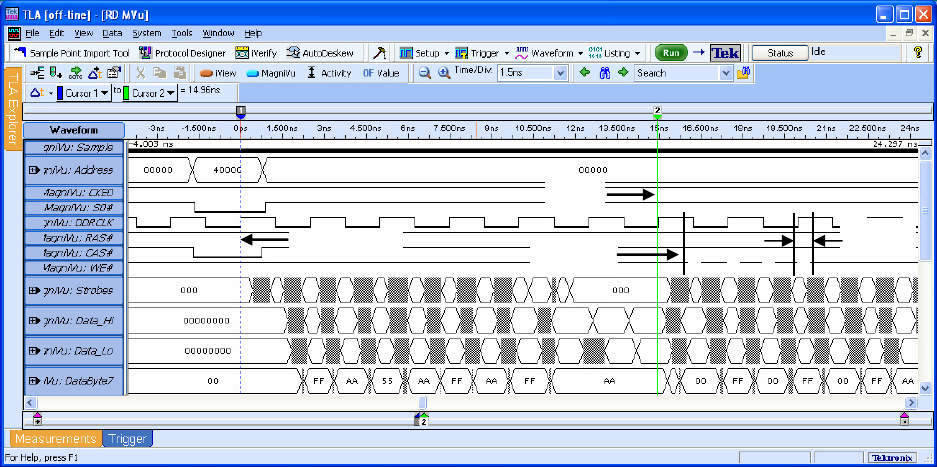Start the AutoDeskew tool

pos(320,53)
